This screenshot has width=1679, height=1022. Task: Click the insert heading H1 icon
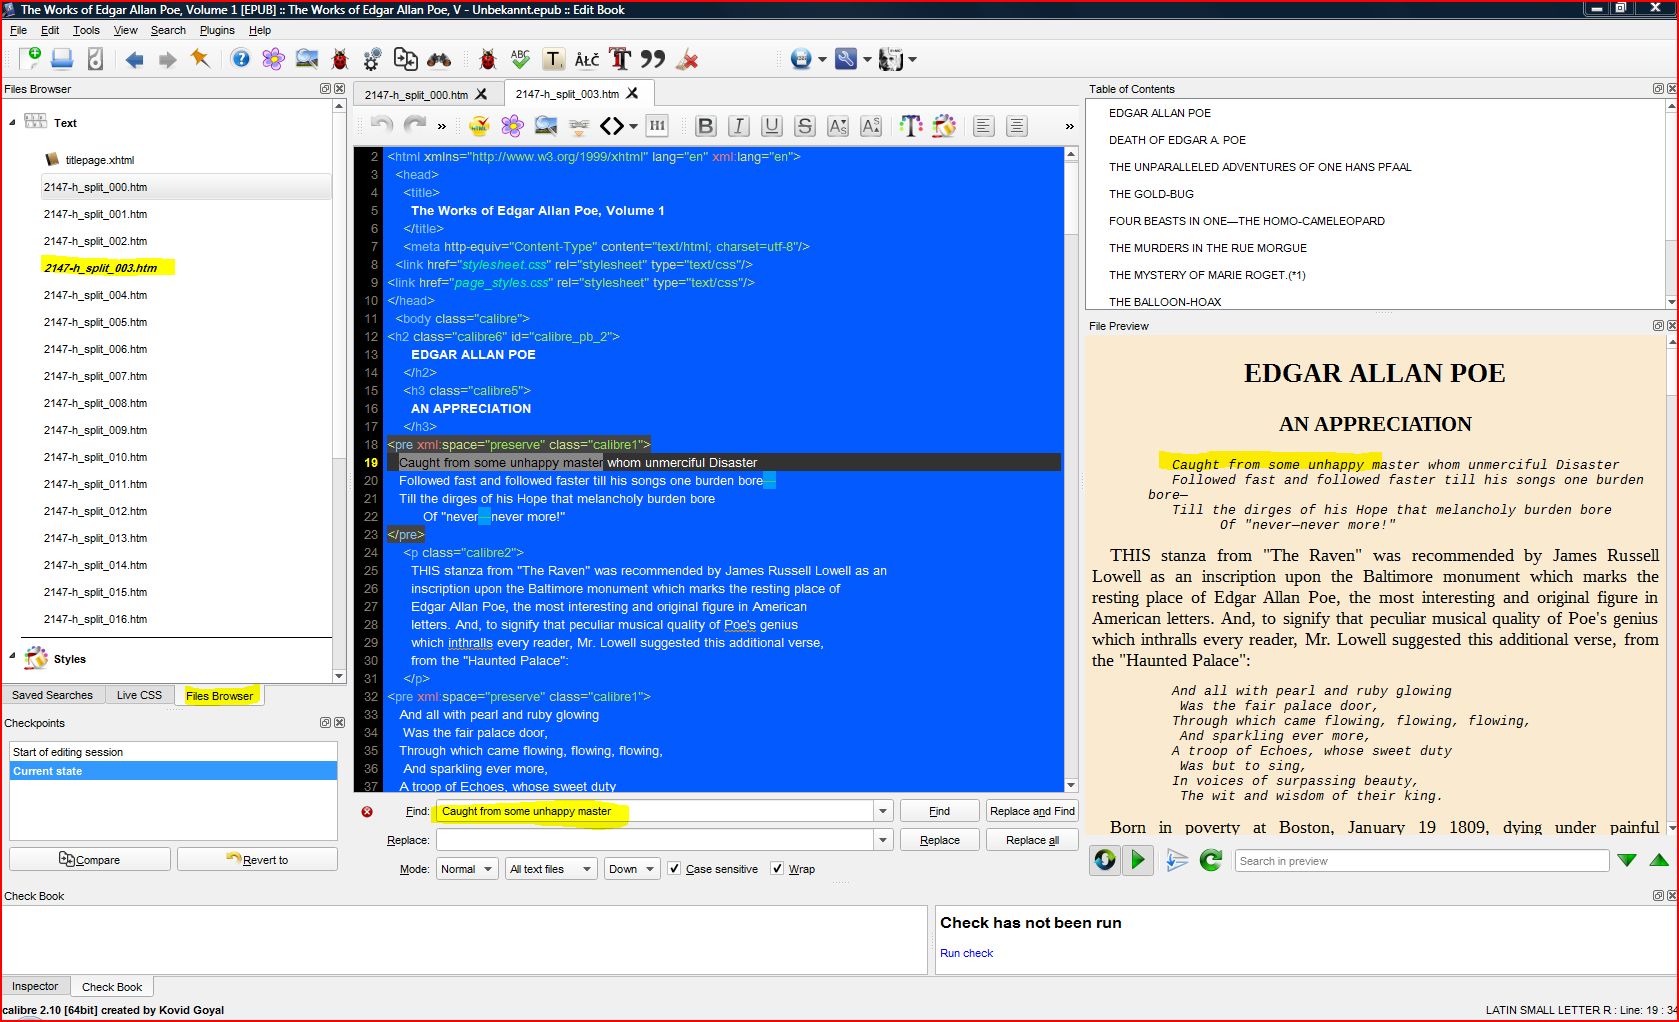[657, 126]
